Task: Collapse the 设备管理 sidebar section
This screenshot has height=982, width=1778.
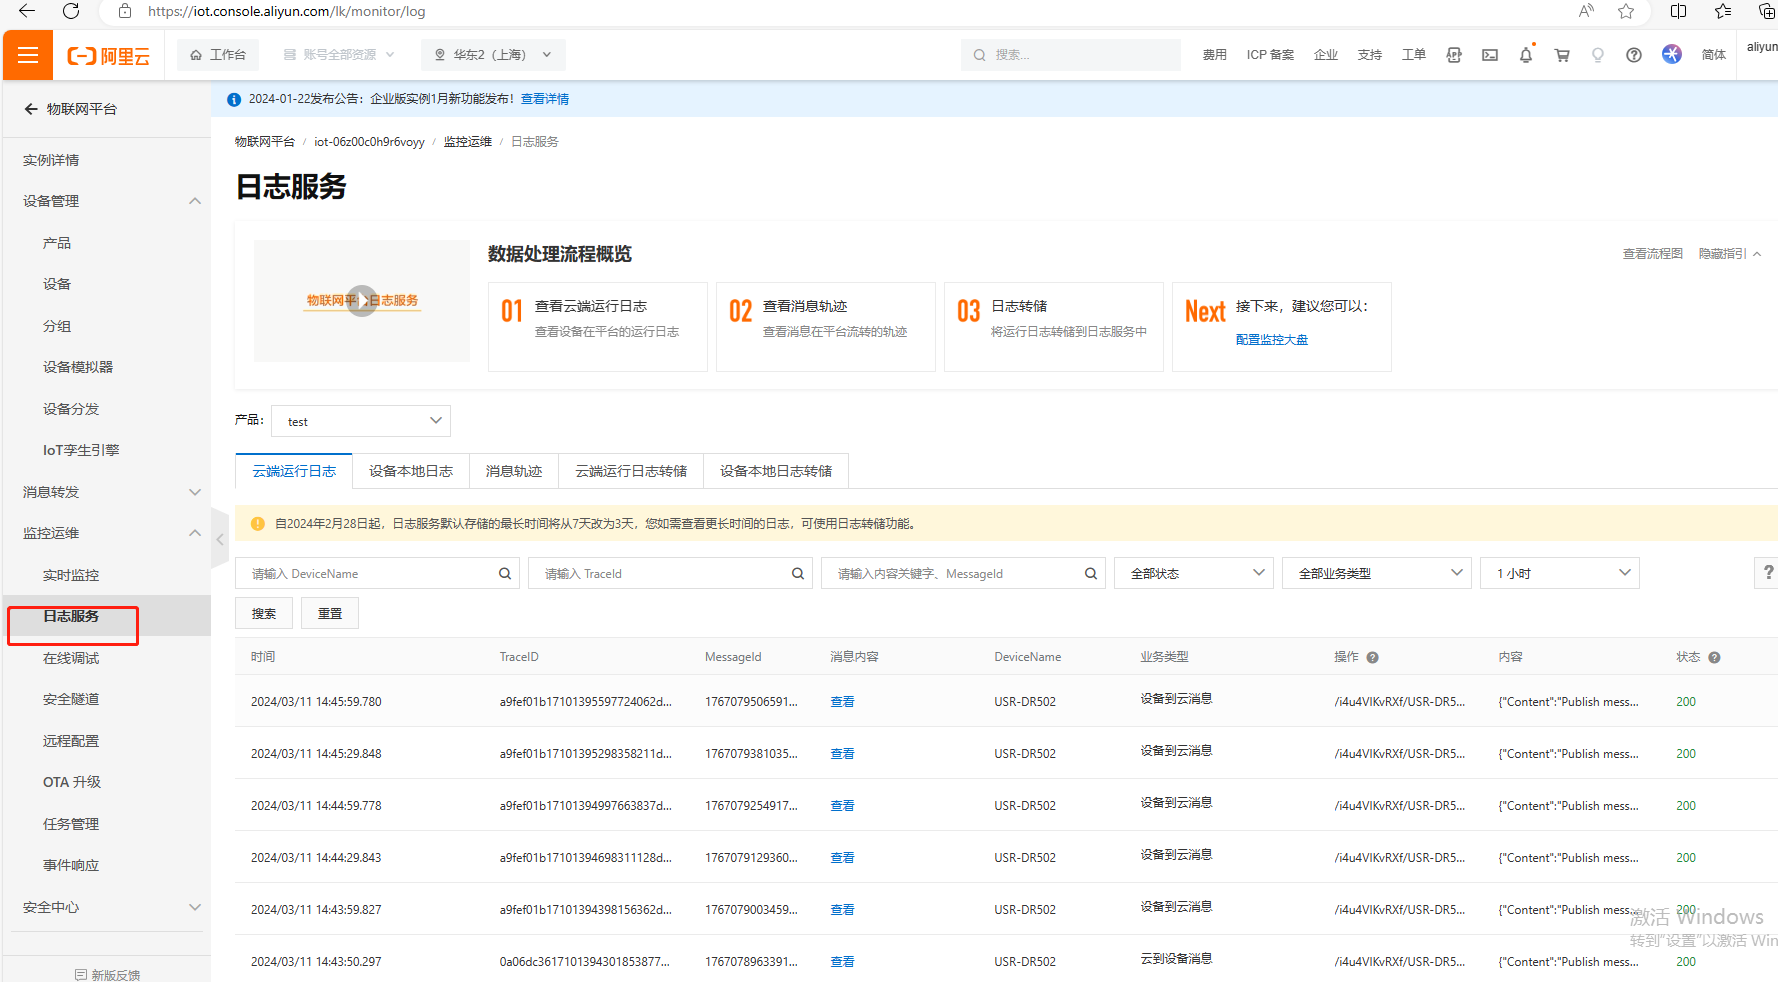Action: [194, 201]
